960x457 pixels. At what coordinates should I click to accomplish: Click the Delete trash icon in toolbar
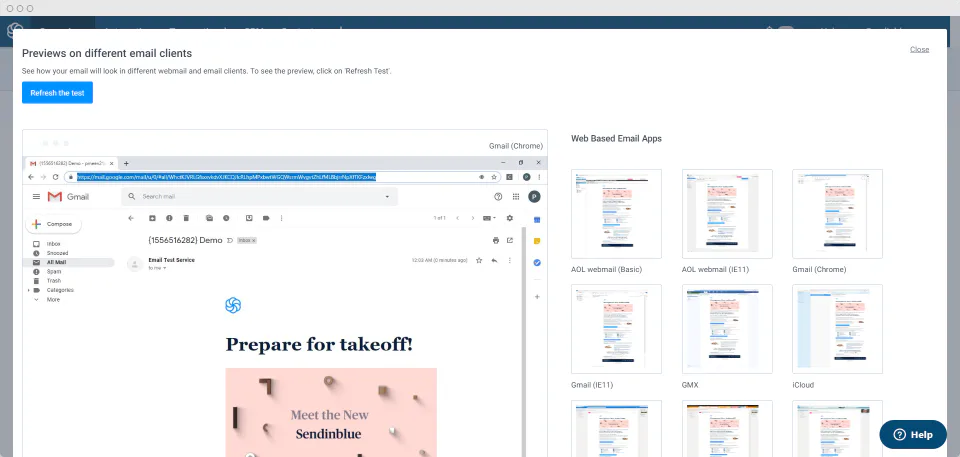[186, 218]
